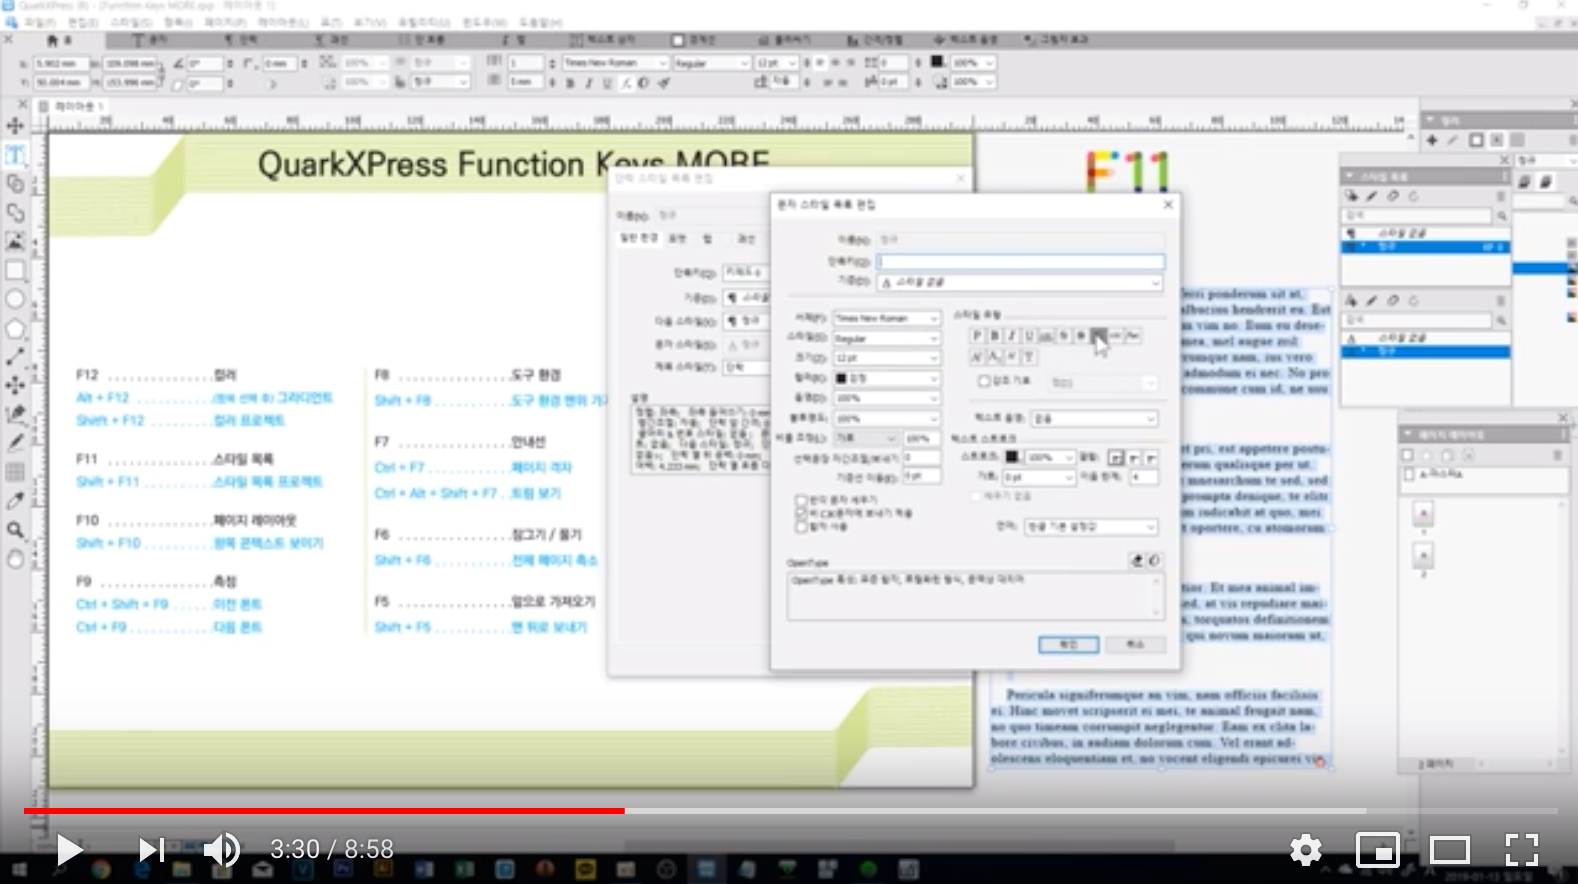Image resolution: width=1578 pixels, height=884 pixels.
Task: Click the cancel button in dialog
Action: coord(1135,644)
